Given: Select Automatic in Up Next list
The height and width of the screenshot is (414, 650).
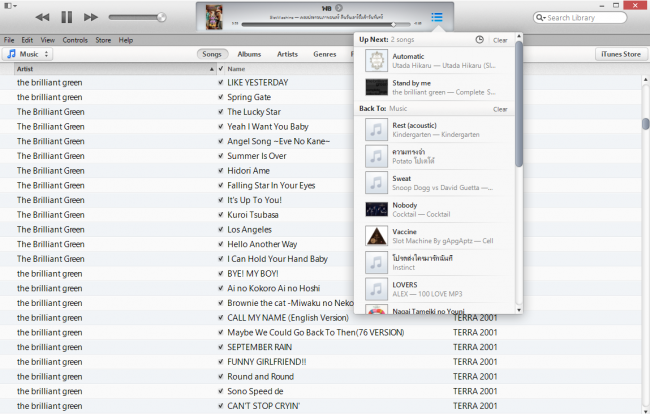Looking at the screenshot, I should coord(435,61).
